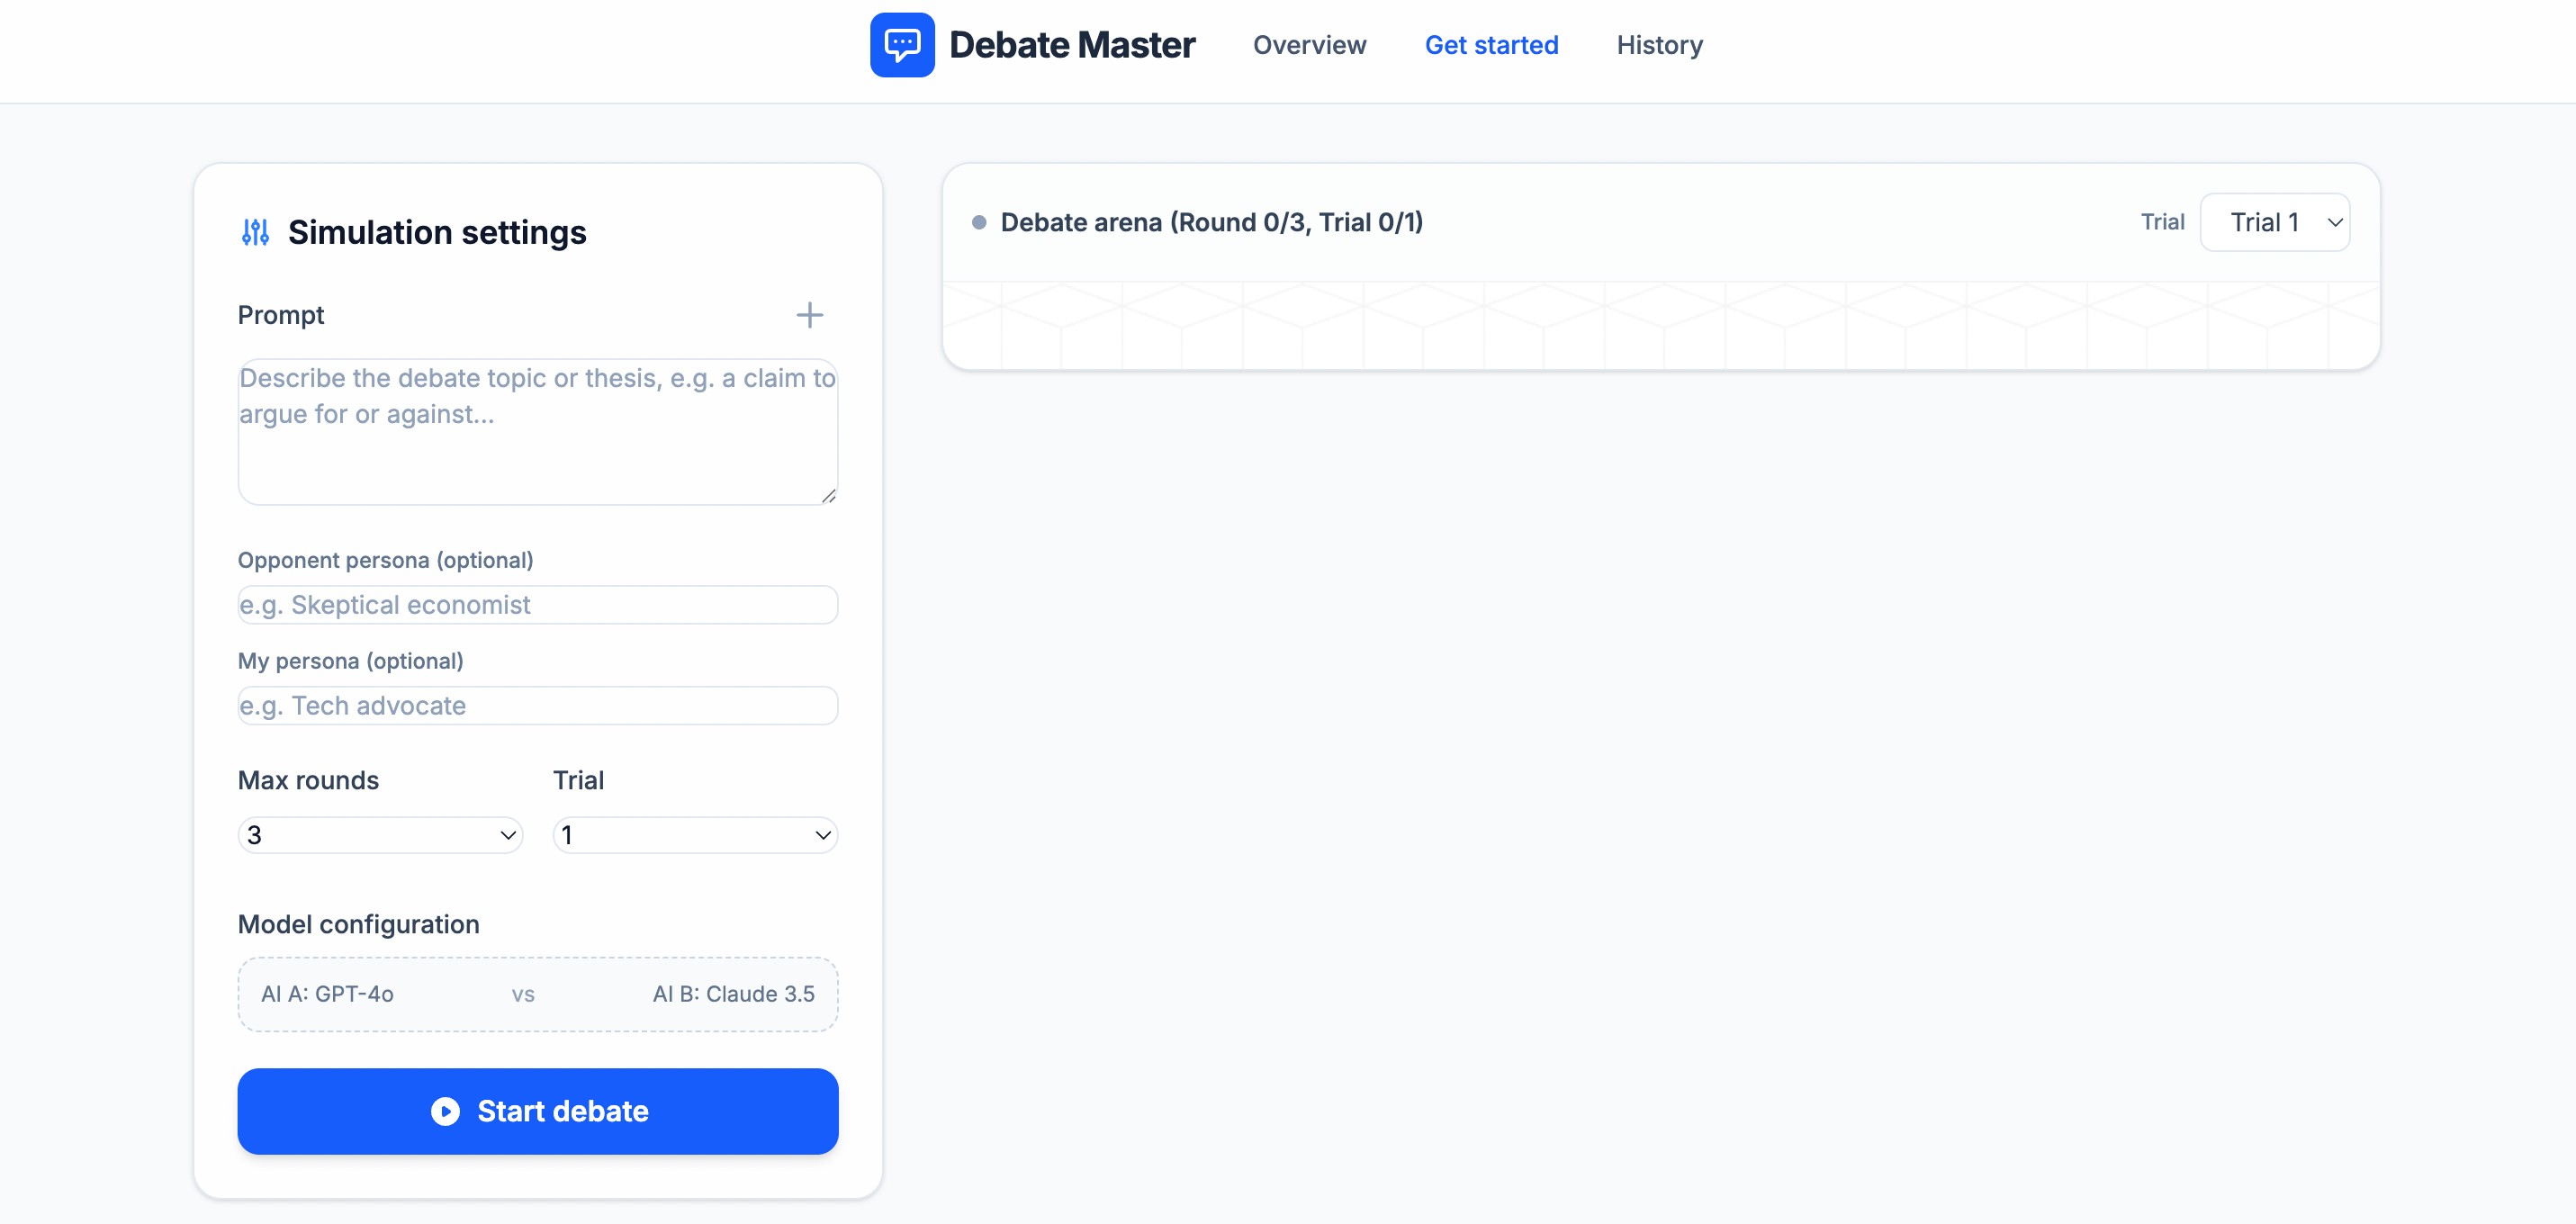Click AI A: GPT-4o model label

[327, 994]
